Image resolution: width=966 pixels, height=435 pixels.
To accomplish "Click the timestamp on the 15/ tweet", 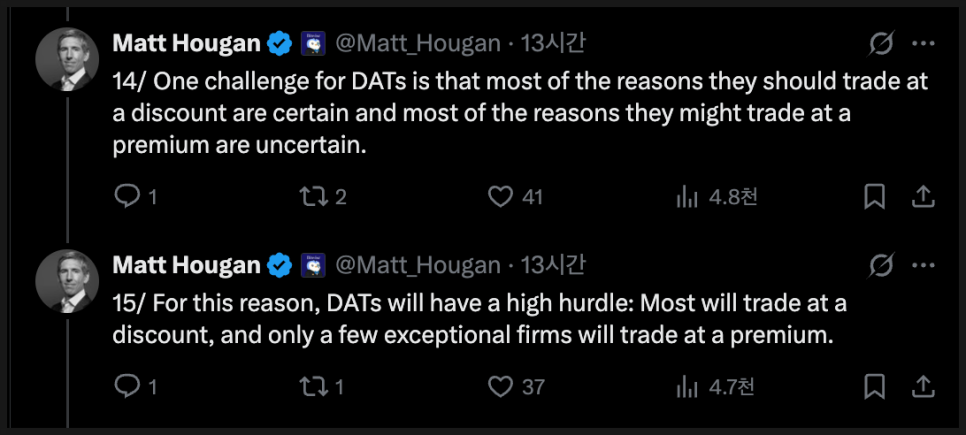I will (x=551, y=265).
